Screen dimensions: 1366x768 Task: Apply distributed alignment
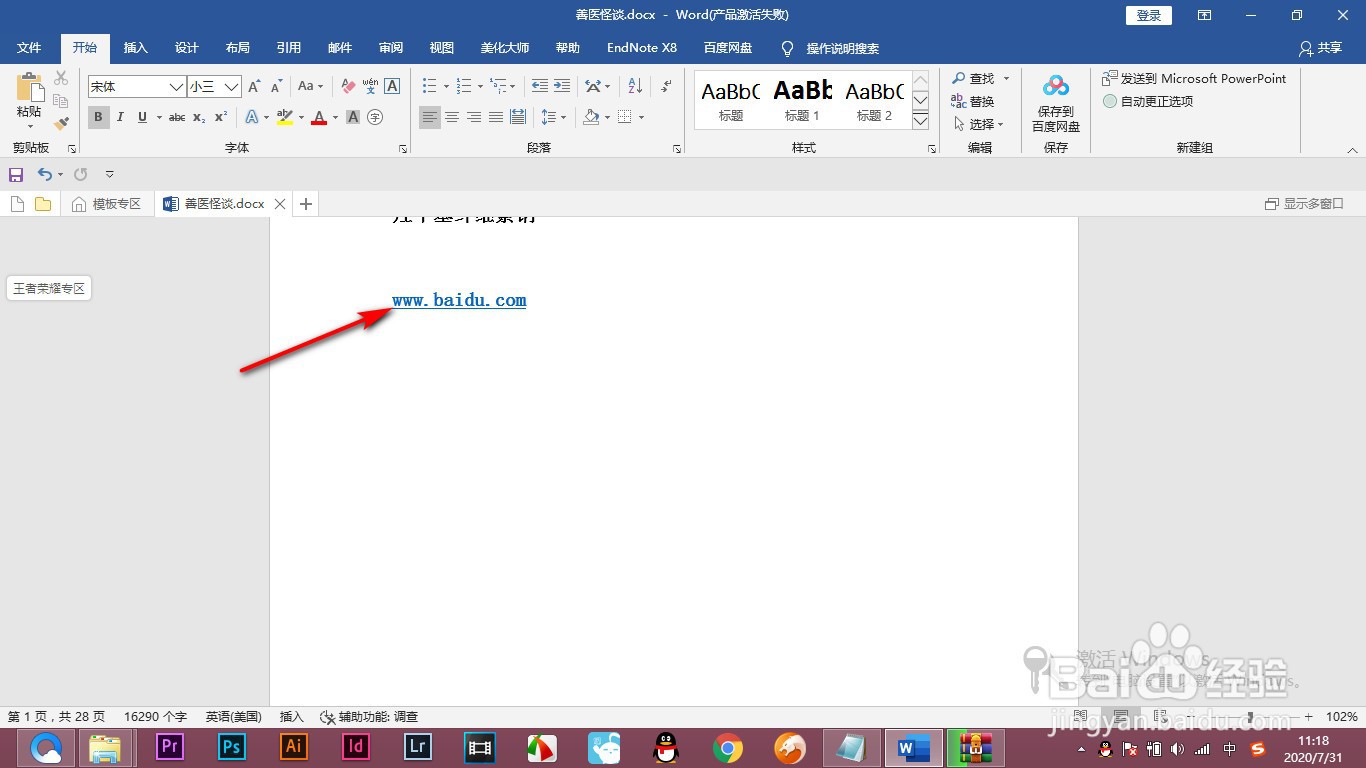coord(518,117)
